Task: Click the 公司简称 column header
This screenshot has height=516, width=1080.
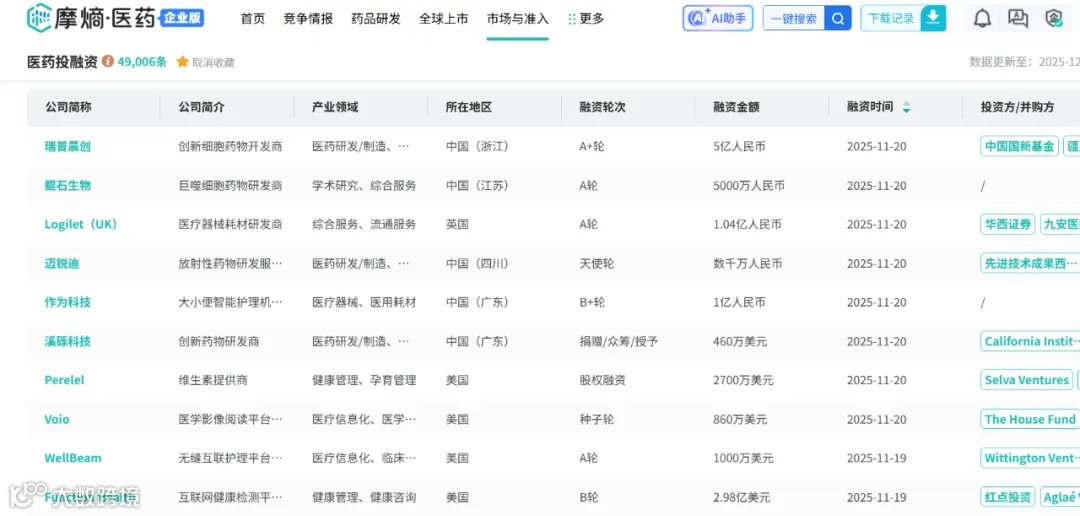Action: (x=68, y=107)
